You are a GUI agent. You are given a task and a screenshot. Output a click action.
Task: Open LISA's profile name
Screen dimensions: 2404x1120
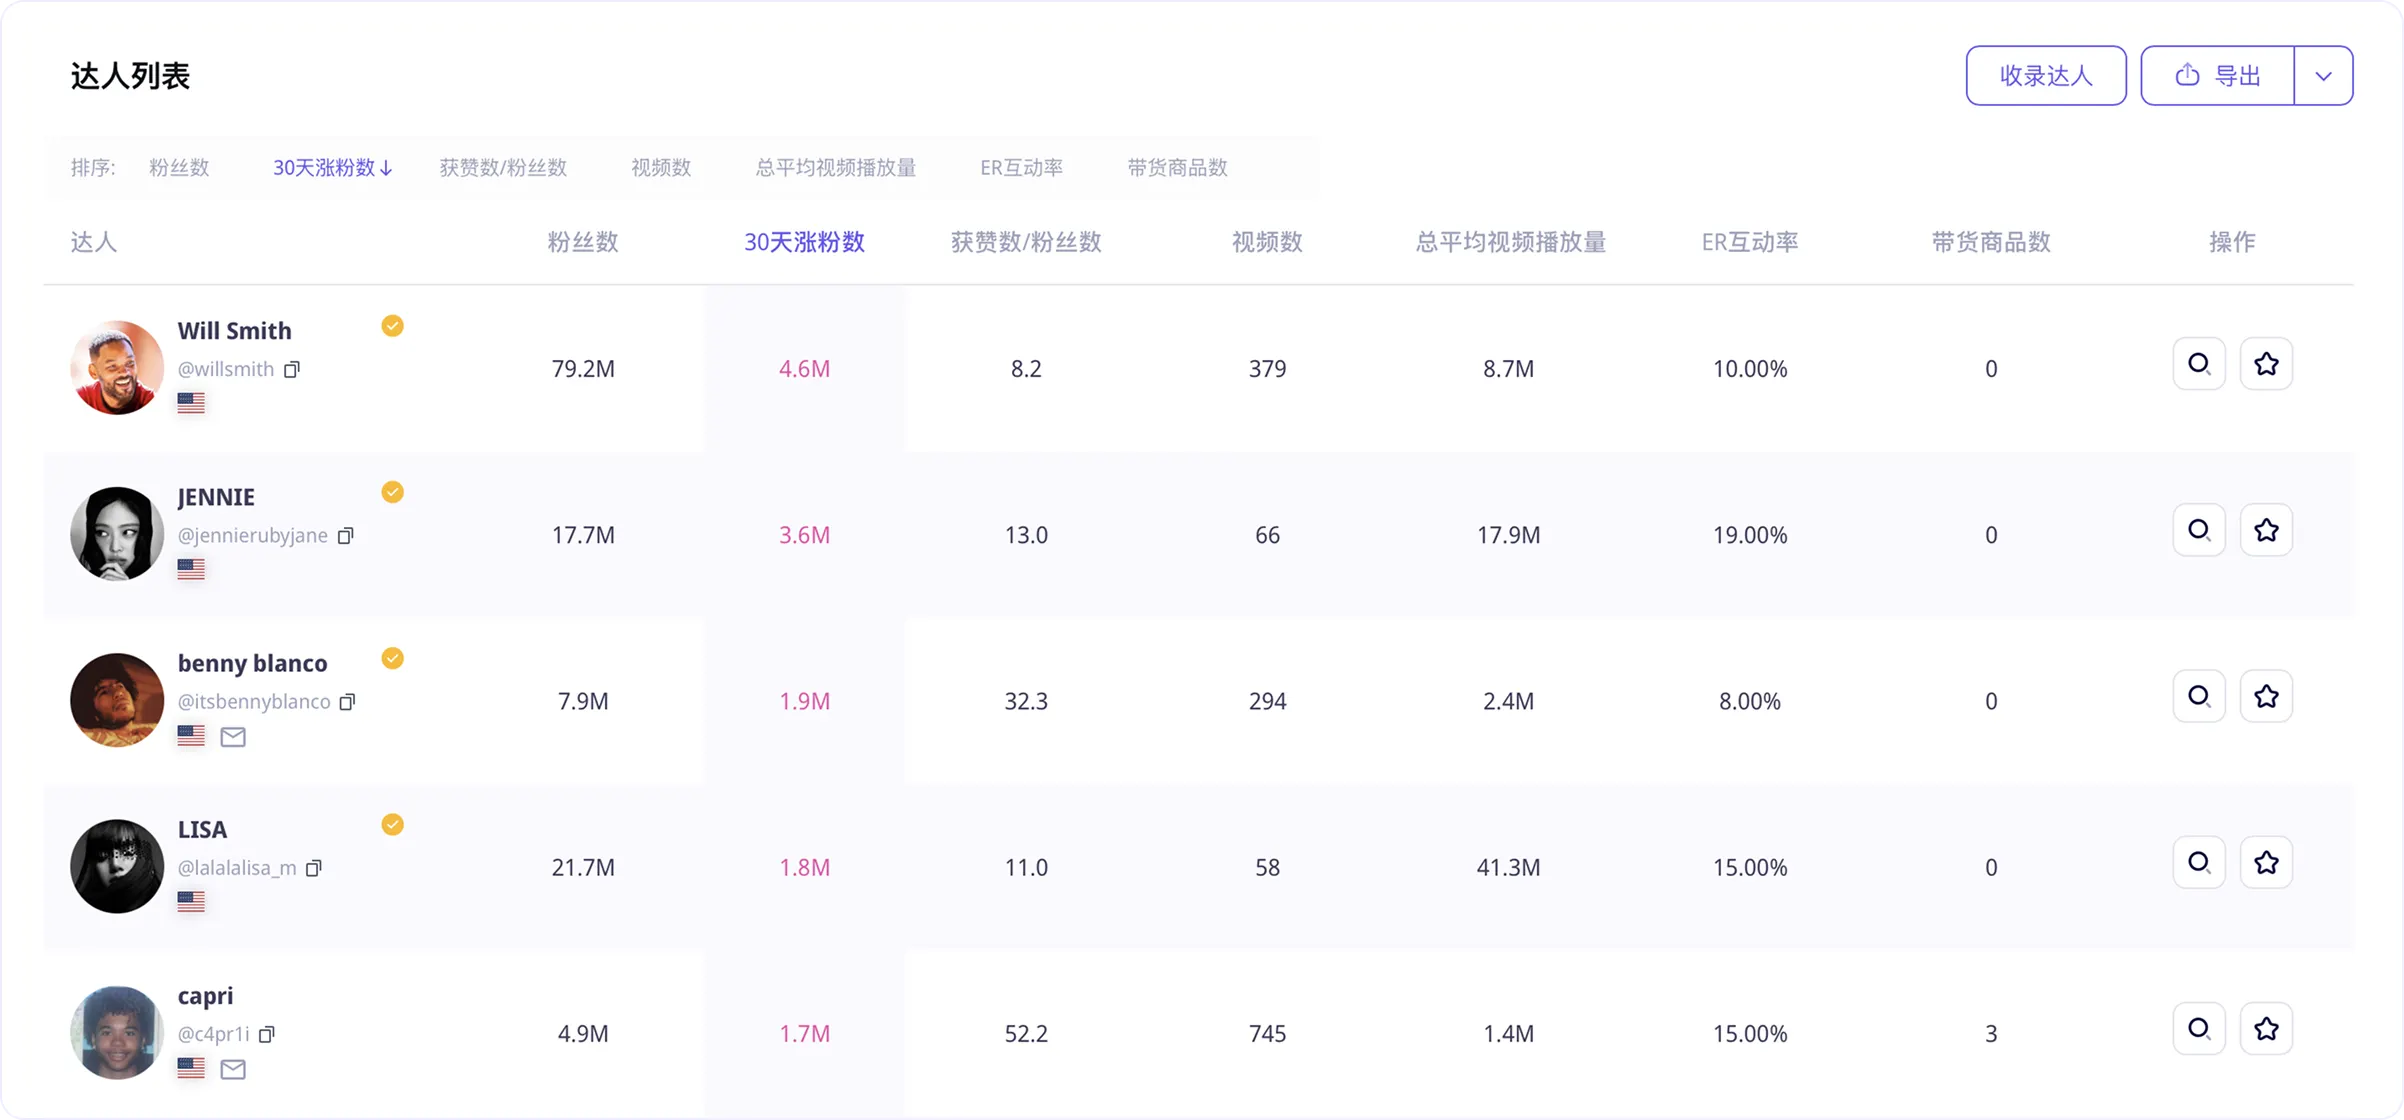(202, 829)
